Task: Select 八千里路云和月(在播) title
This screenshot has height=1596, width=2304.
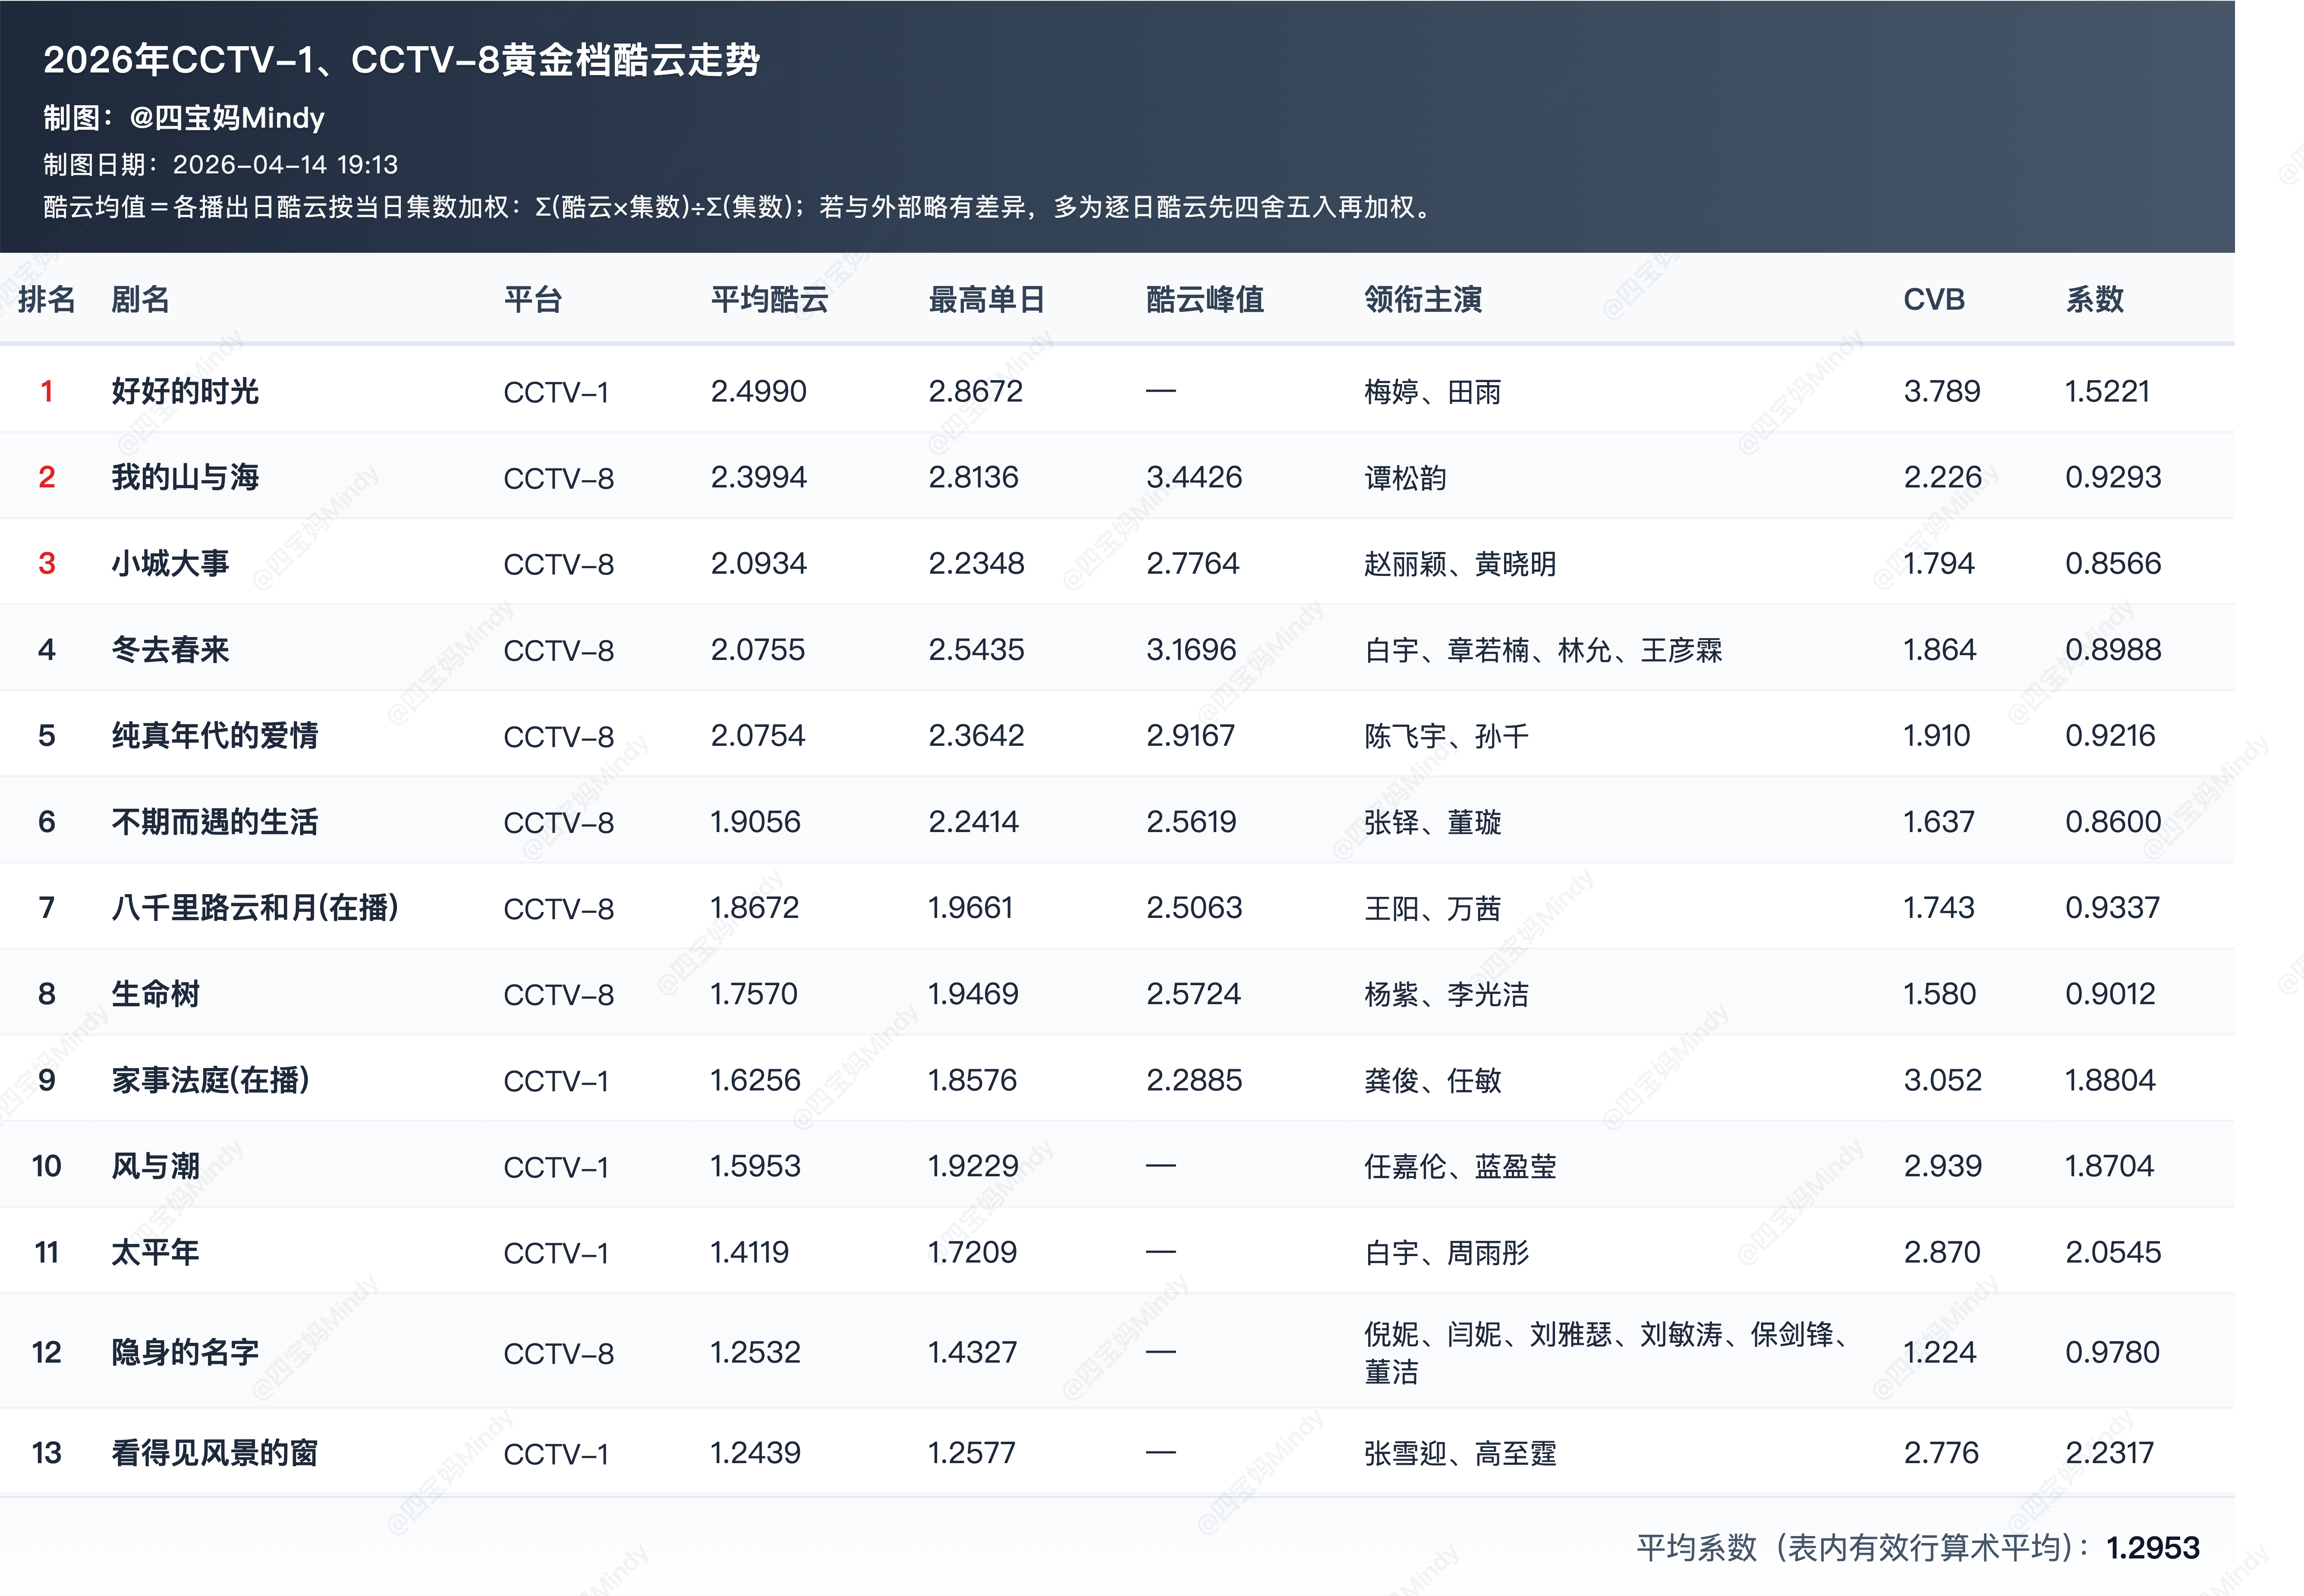Action: 255,908
